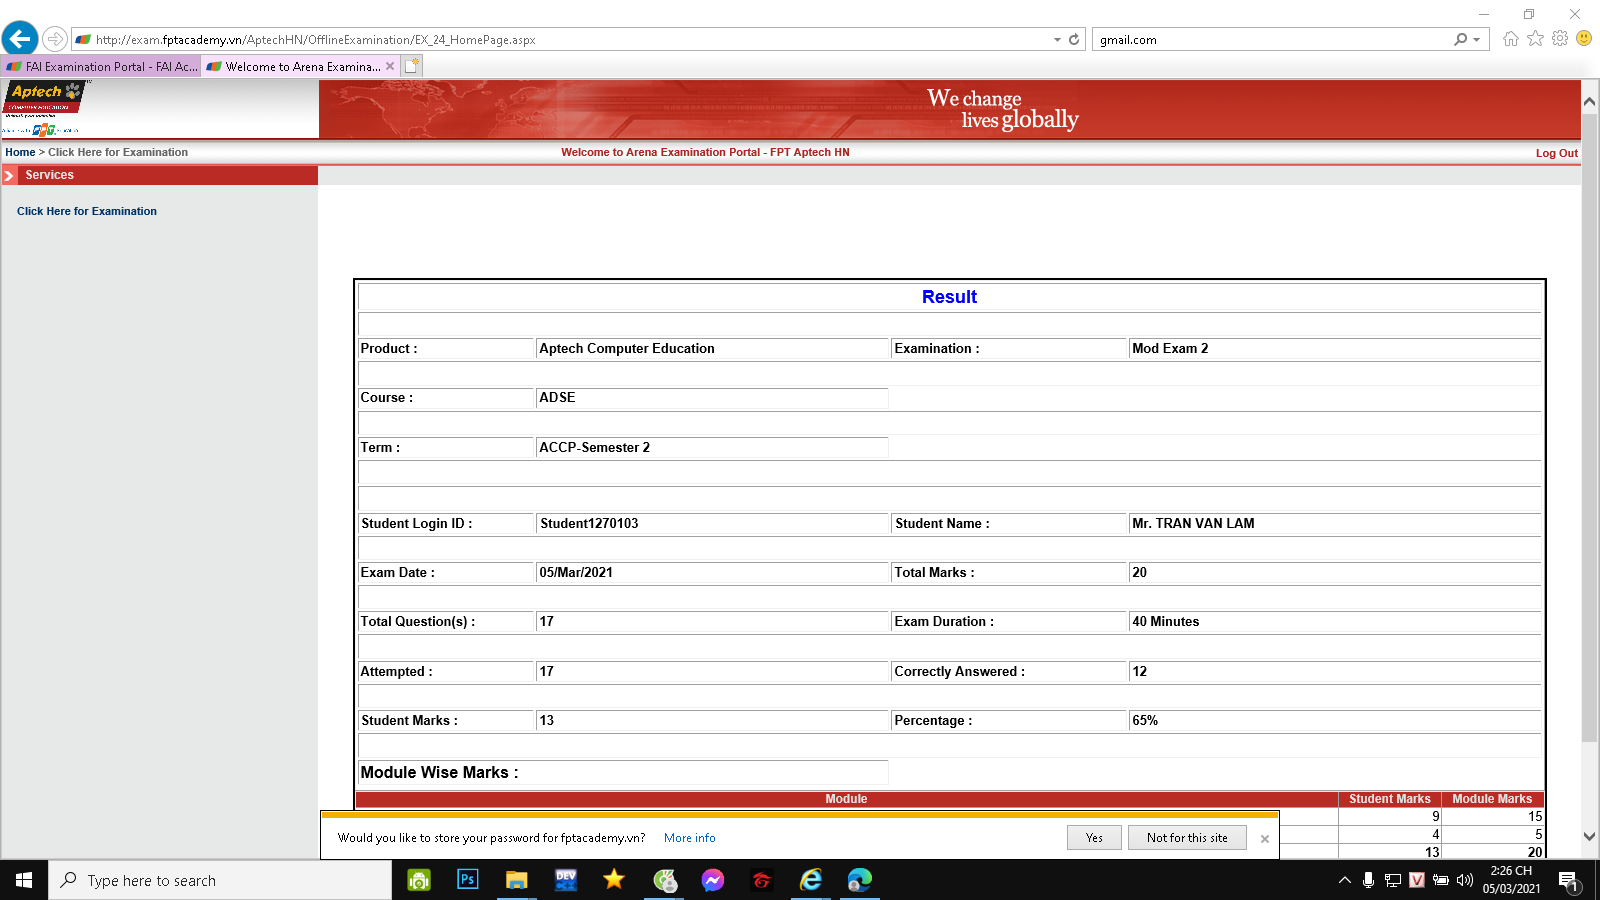The image size is (1600, 900).
Task: Click the microphone tray icon
Action: point(1369,880)
